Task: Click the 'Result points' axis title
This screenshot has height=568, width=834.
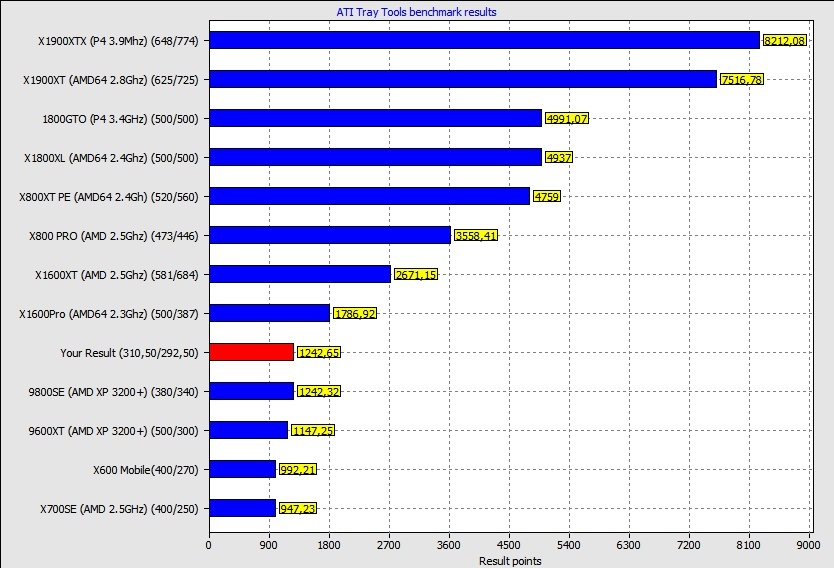Action: pyautogui.click(x=510, y=561)
